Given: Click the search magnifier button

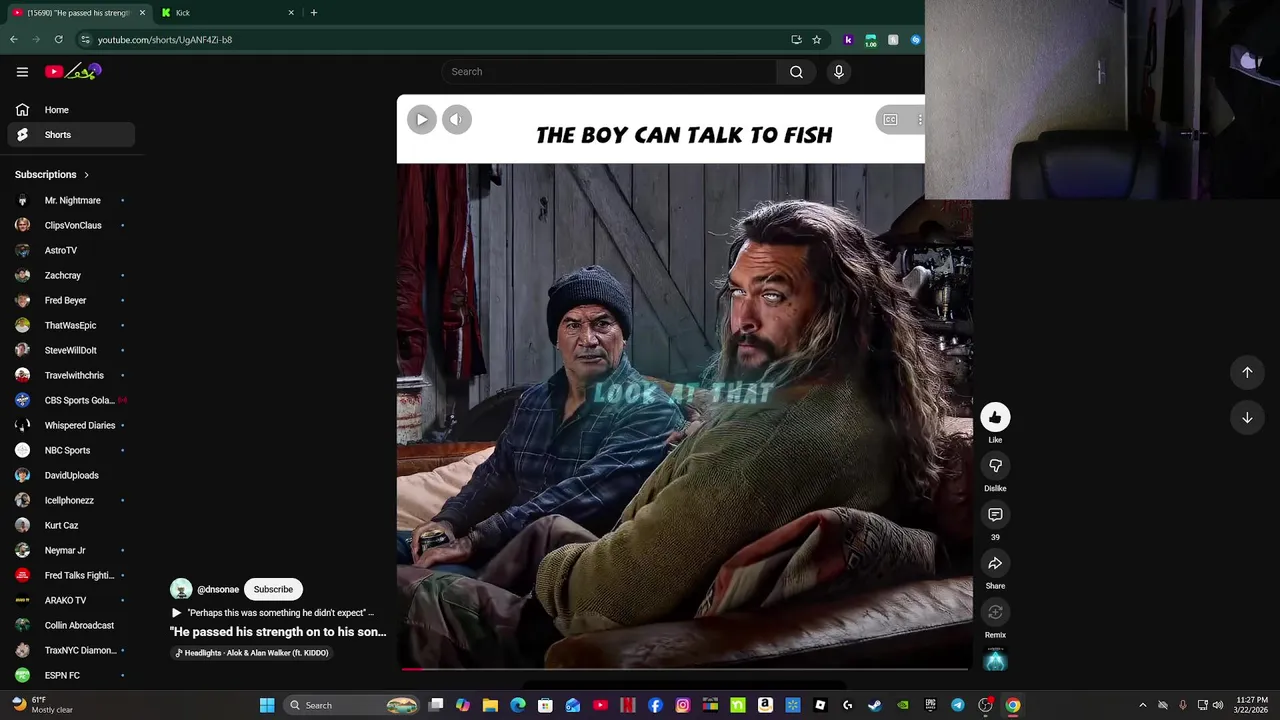Looking at the screenshot, I should [x=796, y=72].
